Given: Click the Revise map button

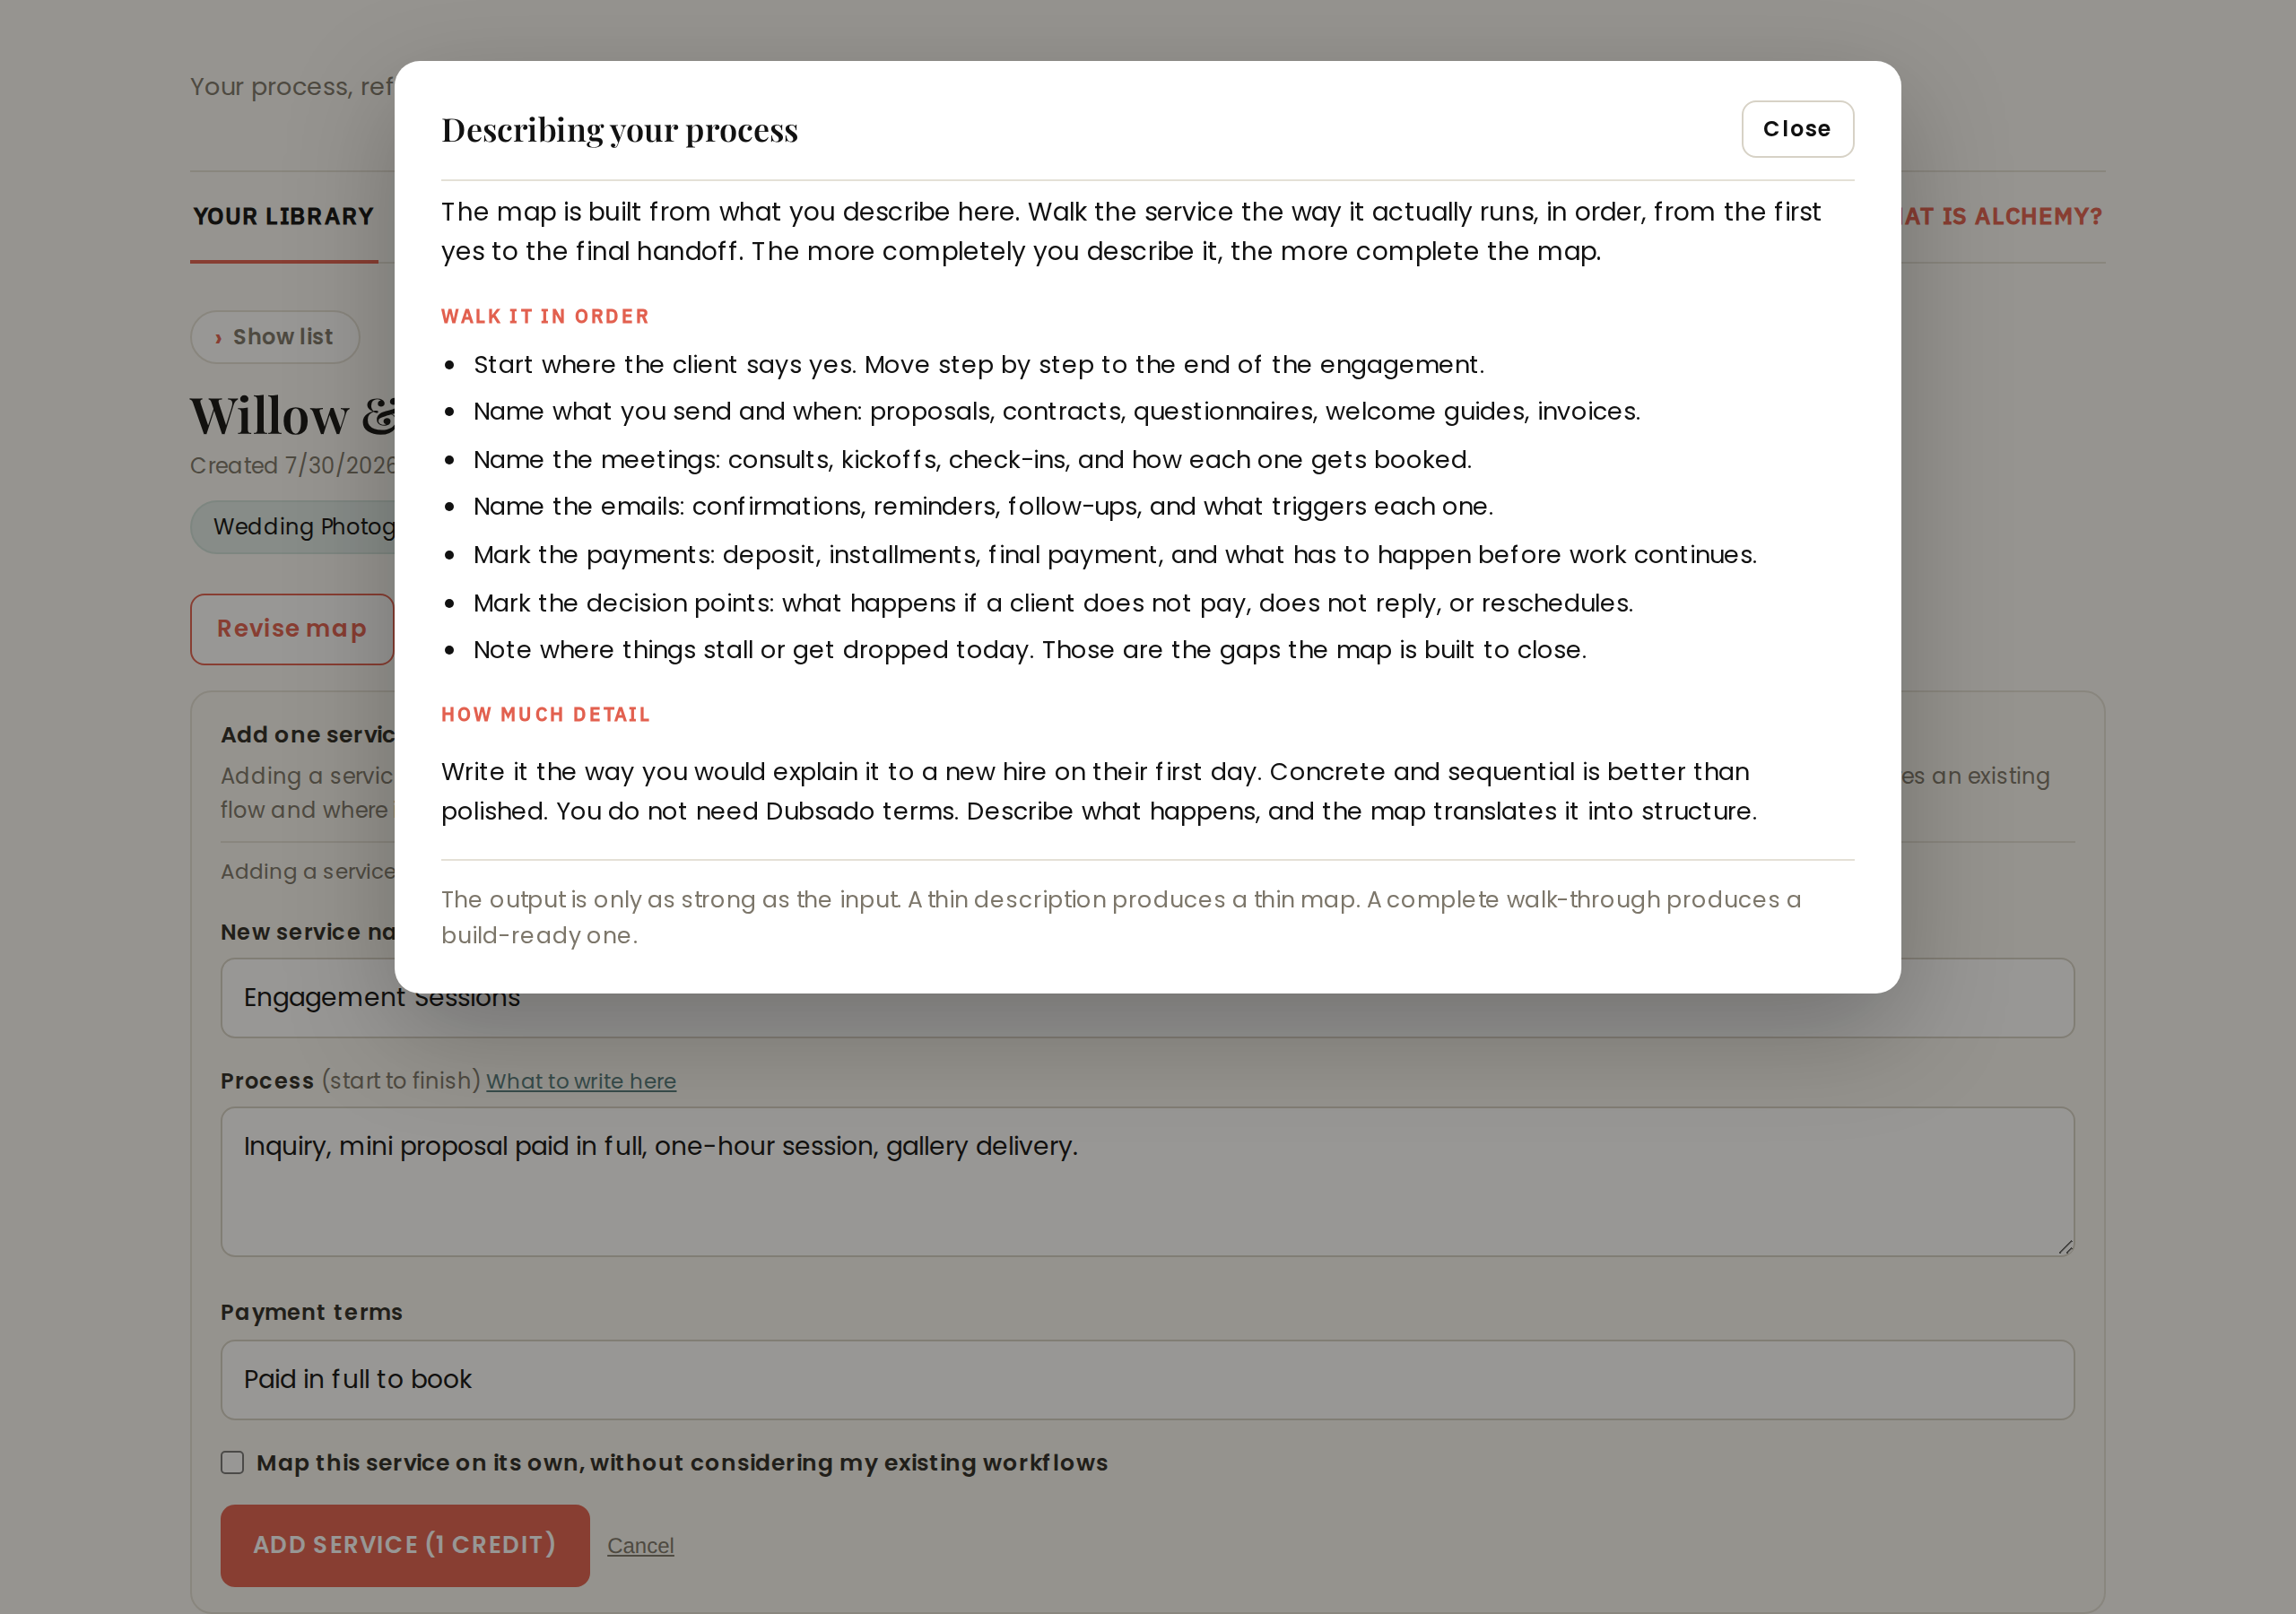Looking at the screenshot, I should tap(292, 629).
